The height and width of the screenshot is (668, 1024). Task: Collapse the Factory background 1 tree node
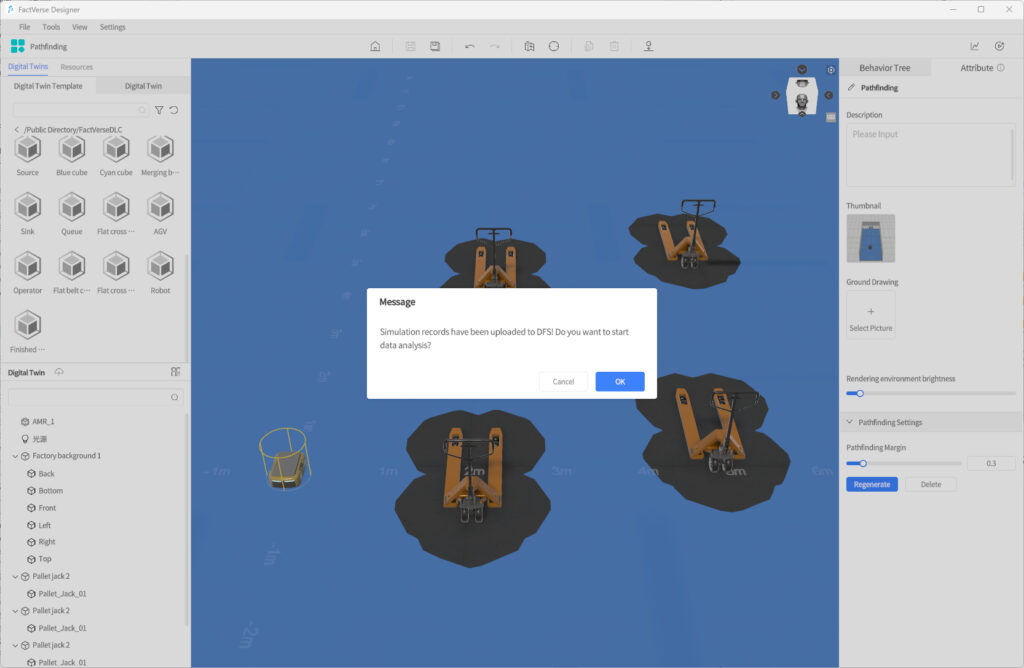(15, 456)
